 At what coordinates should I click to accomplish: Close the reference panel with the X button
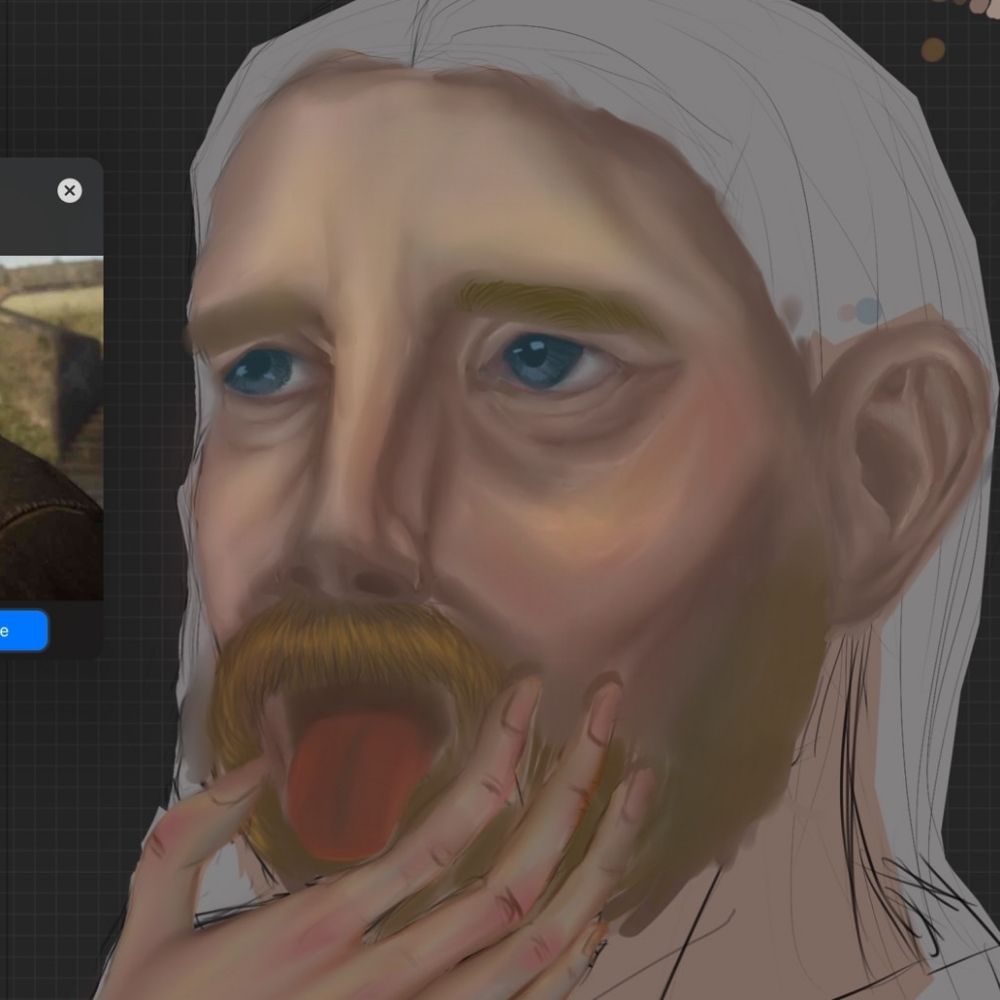point(70,190)
